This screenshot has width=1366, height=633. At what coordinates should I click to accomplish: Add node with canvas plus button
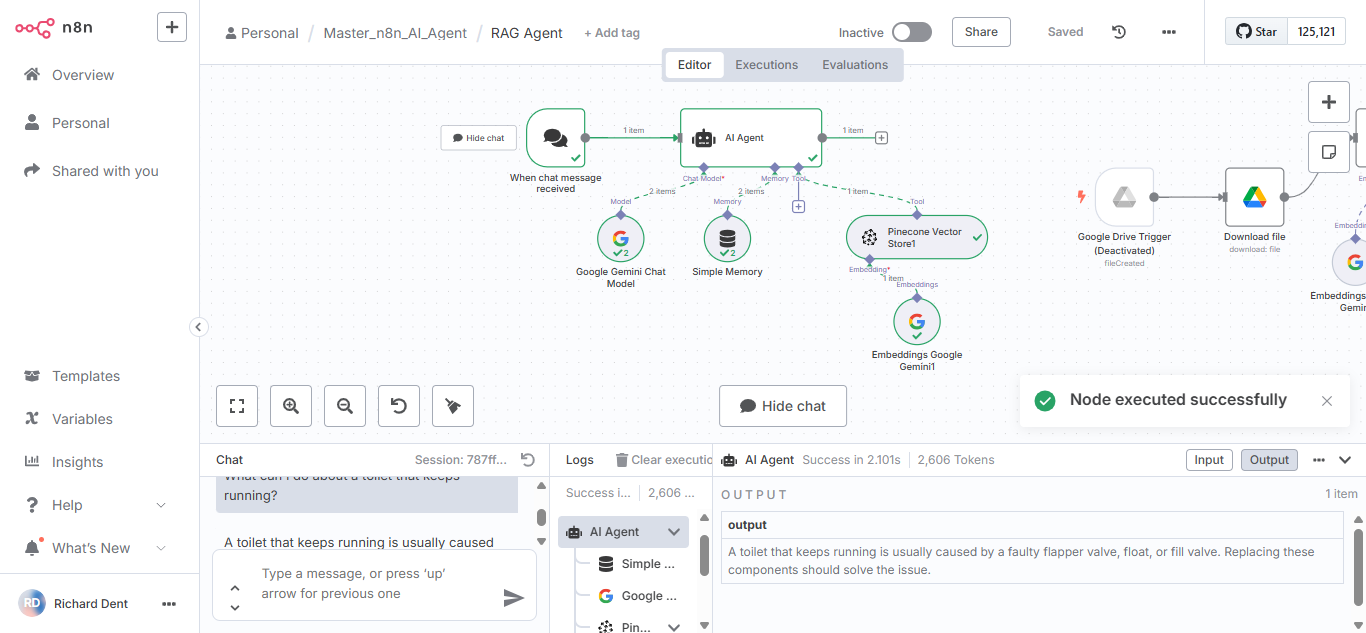click(x=1329, y=102)
